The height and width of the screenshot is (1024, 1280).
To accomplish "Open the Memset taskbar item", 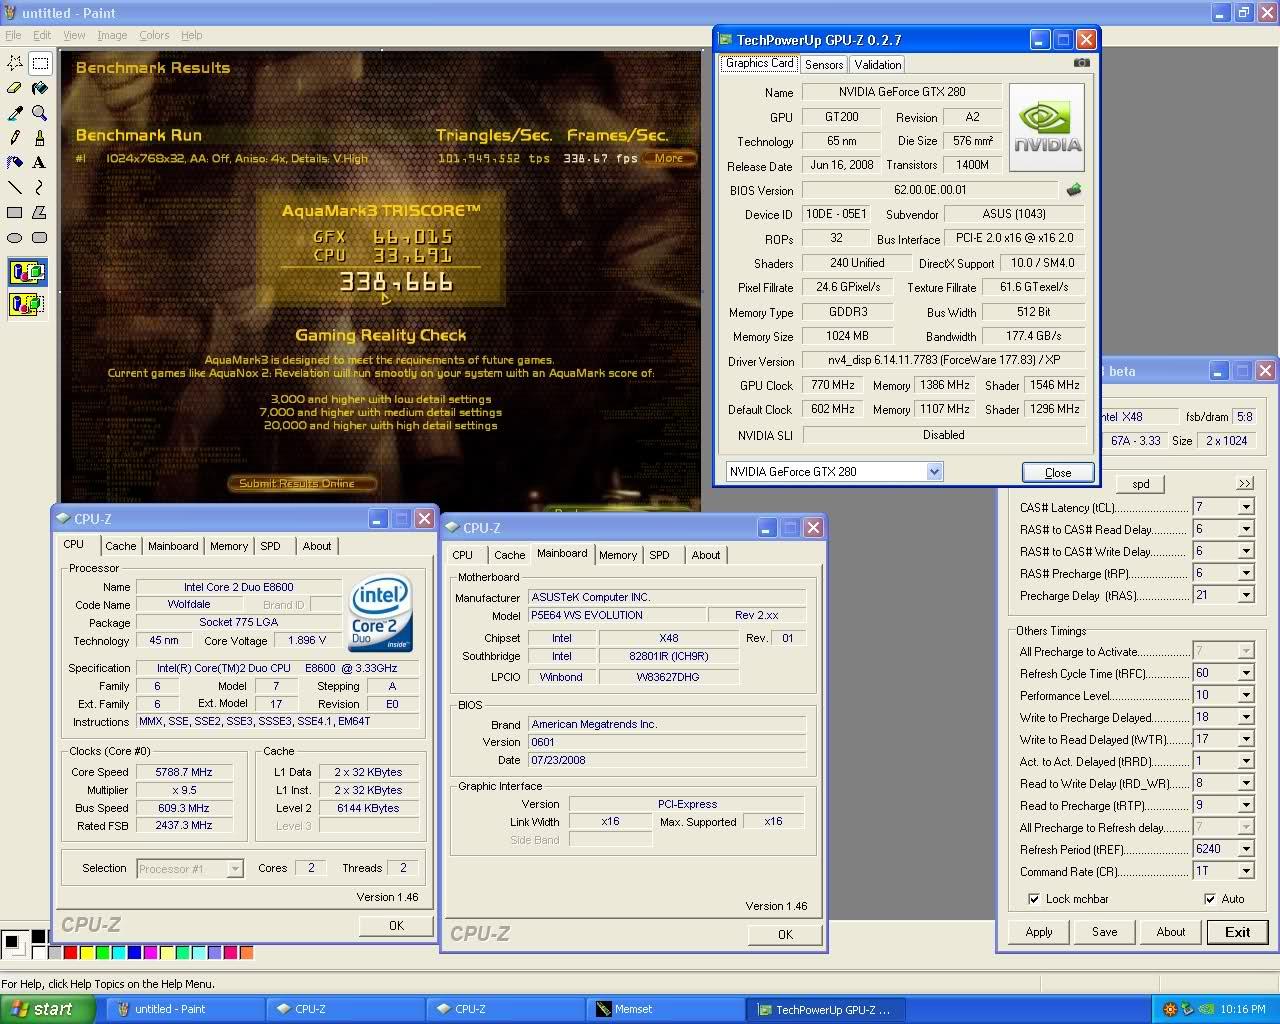I will coord(664,1009).
